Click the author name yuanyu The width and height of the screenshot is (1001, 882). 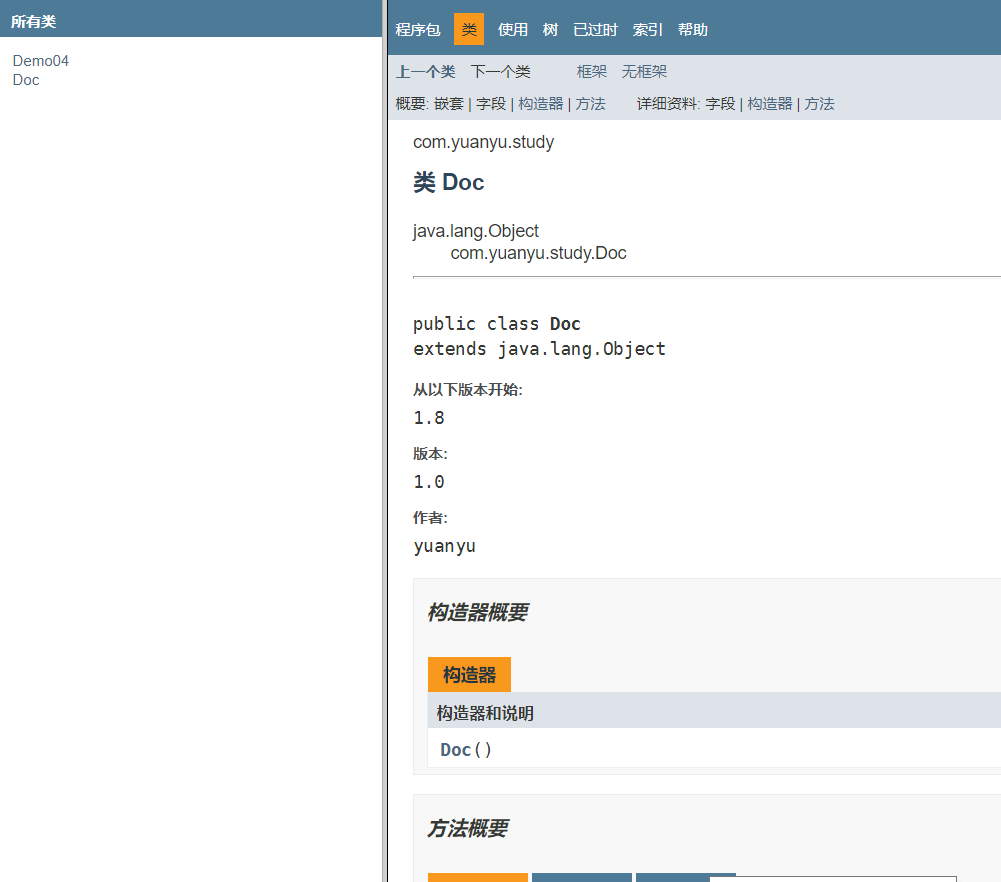(x=444, y=546)
